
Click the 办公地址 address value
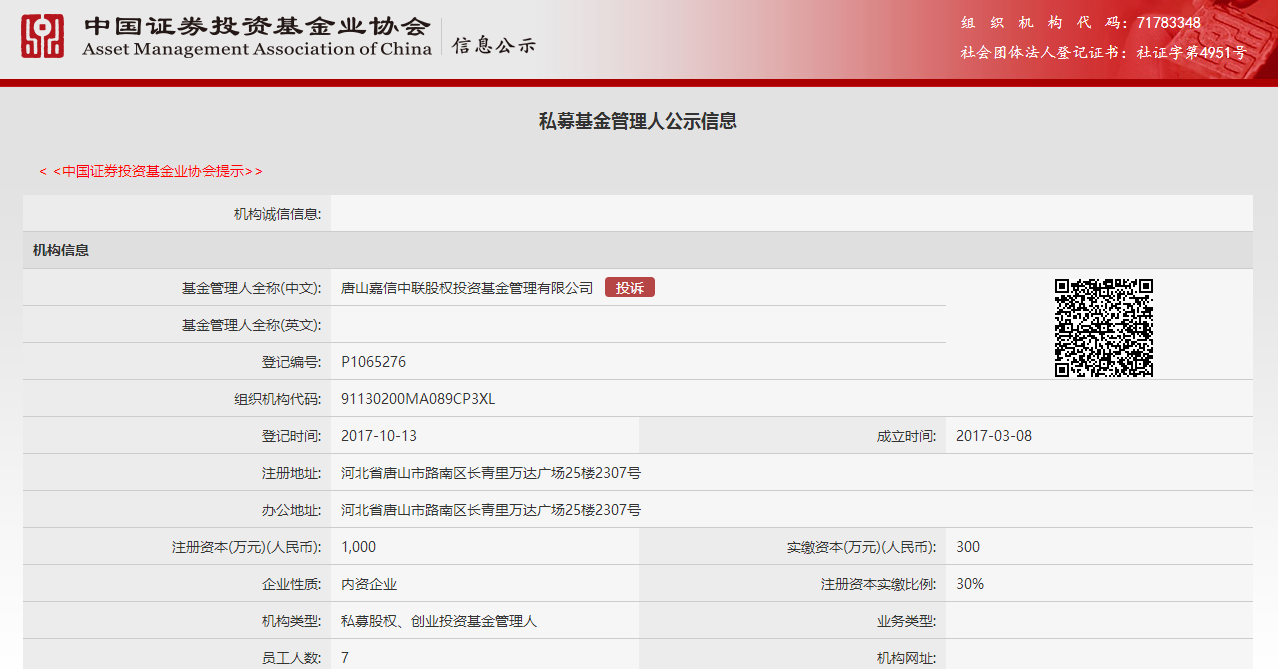coord(491,510)
